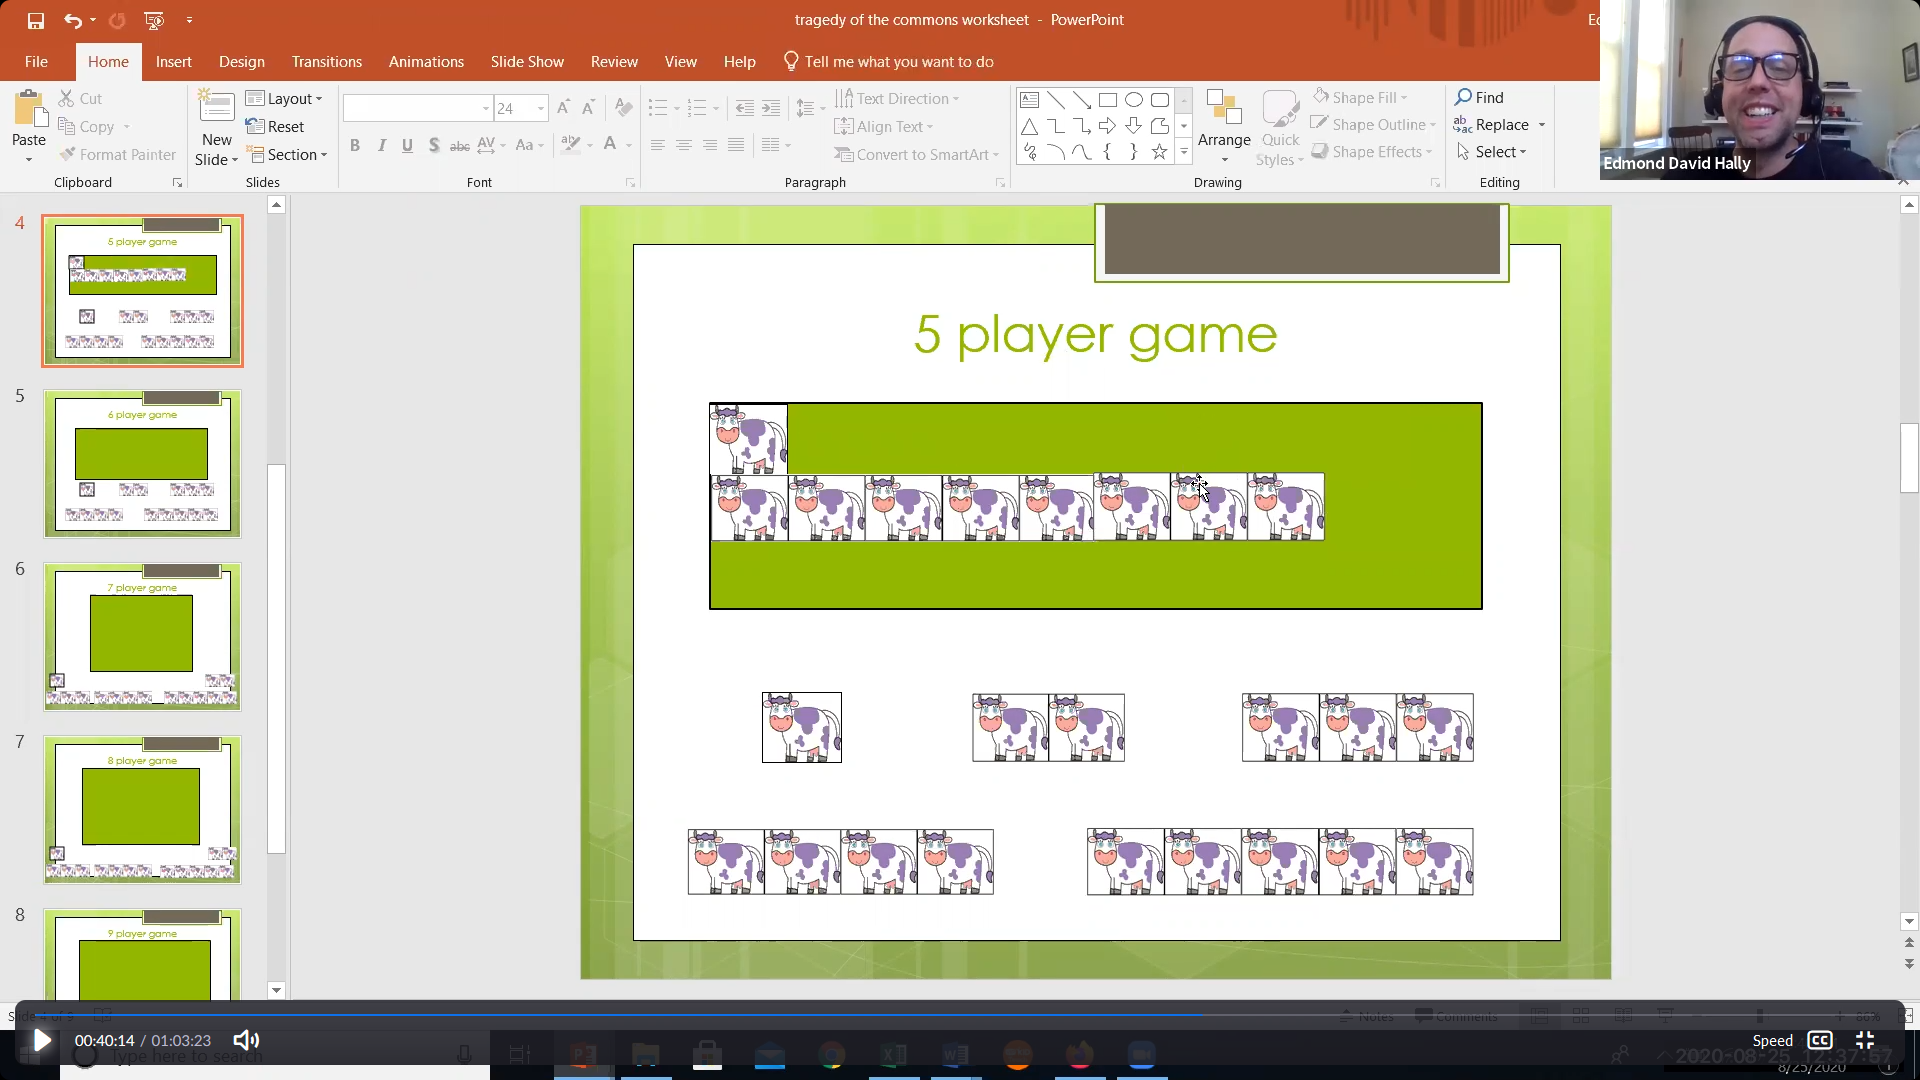The width and height of the screenshot is (1920, 1080).
Task: Select the text box shape
Action: [1029, 100]
